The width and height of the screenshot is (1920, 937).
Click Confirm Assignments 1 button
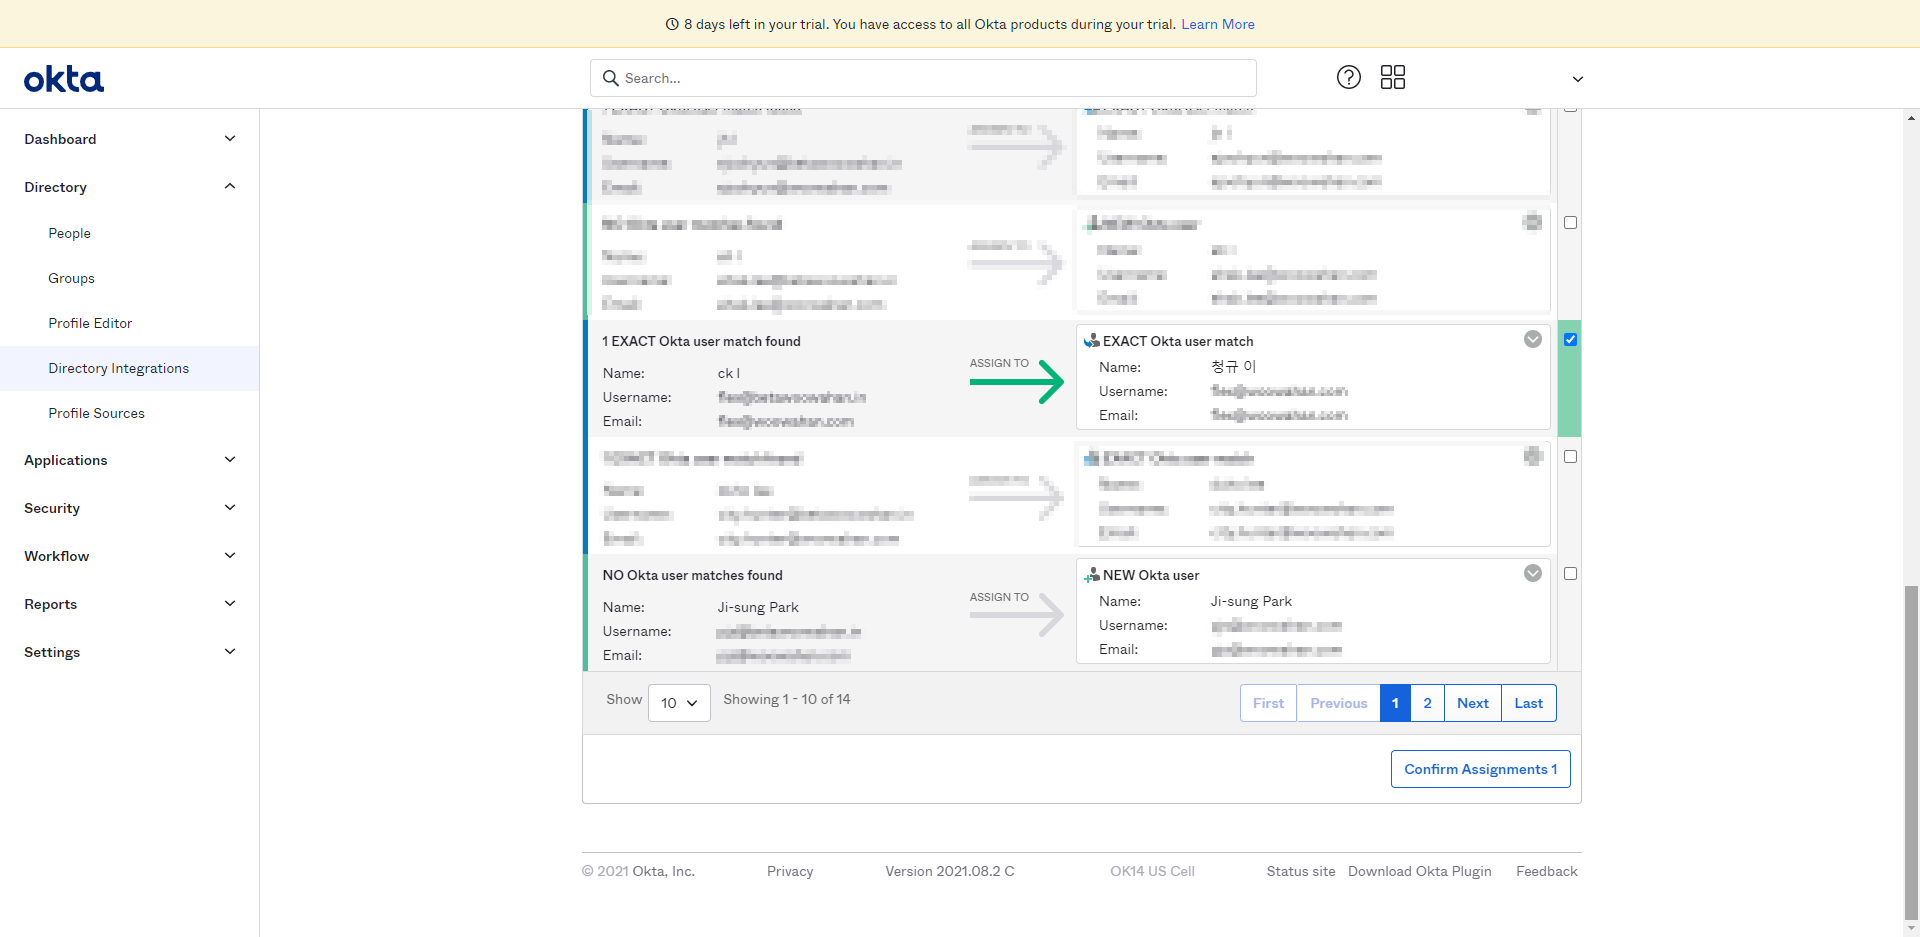(1480, 769)
